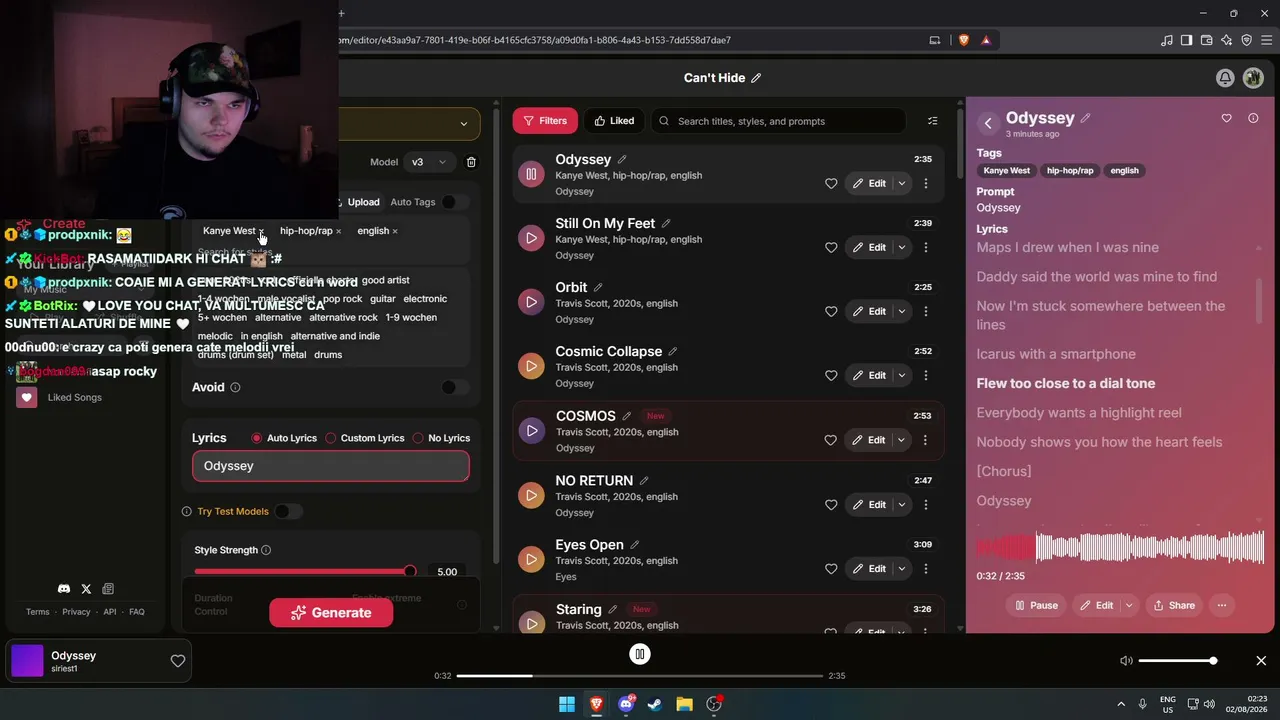
Task: Open the Discord community link icon
Action: coord(64,589)
